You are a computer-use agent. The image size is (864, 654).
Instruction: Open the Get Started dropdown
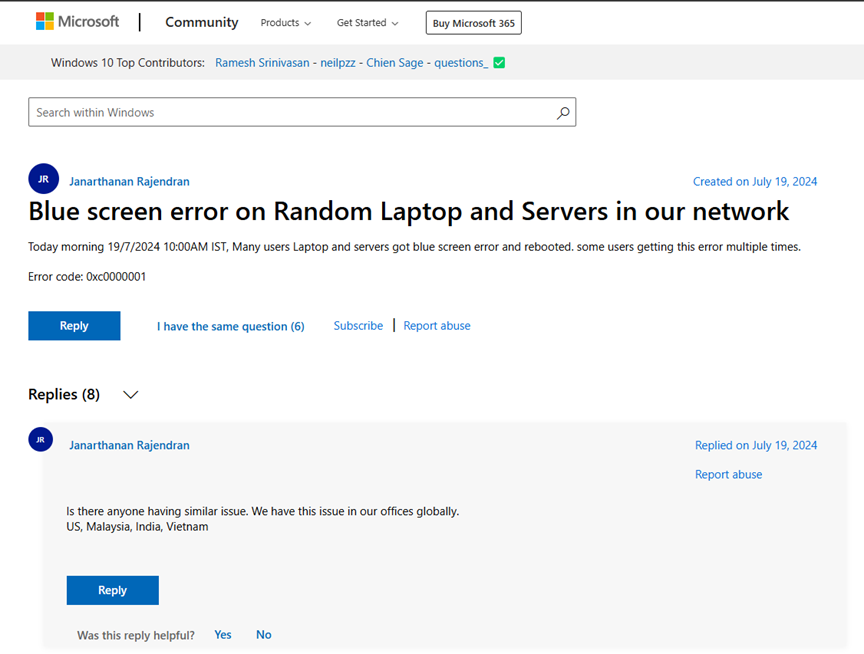point(367,23)
